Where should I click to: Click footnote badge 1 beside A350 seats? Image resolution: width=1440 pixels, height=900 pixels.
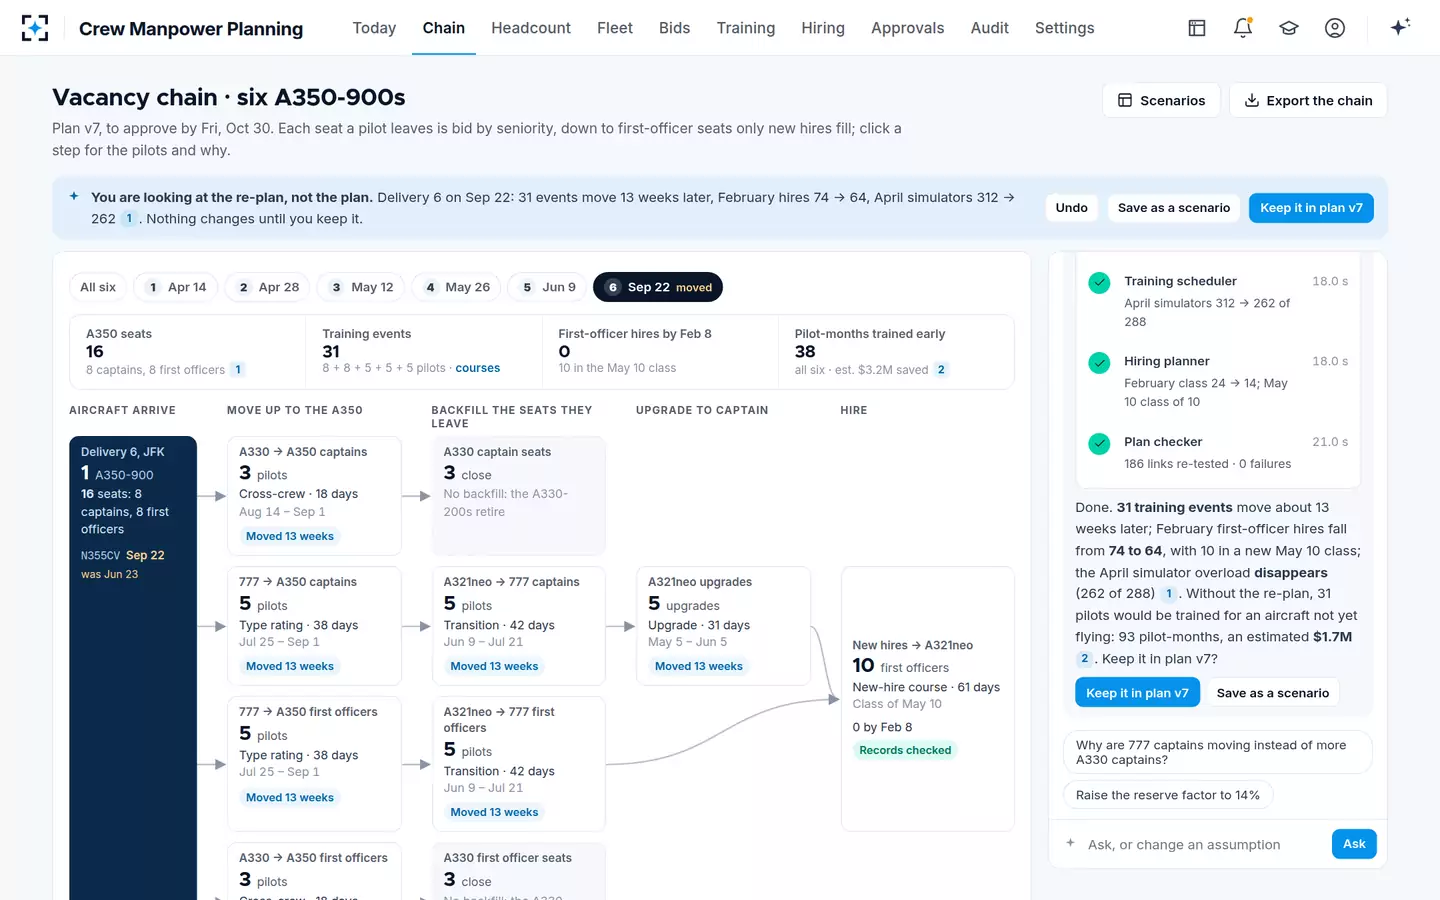click(238, 369)
